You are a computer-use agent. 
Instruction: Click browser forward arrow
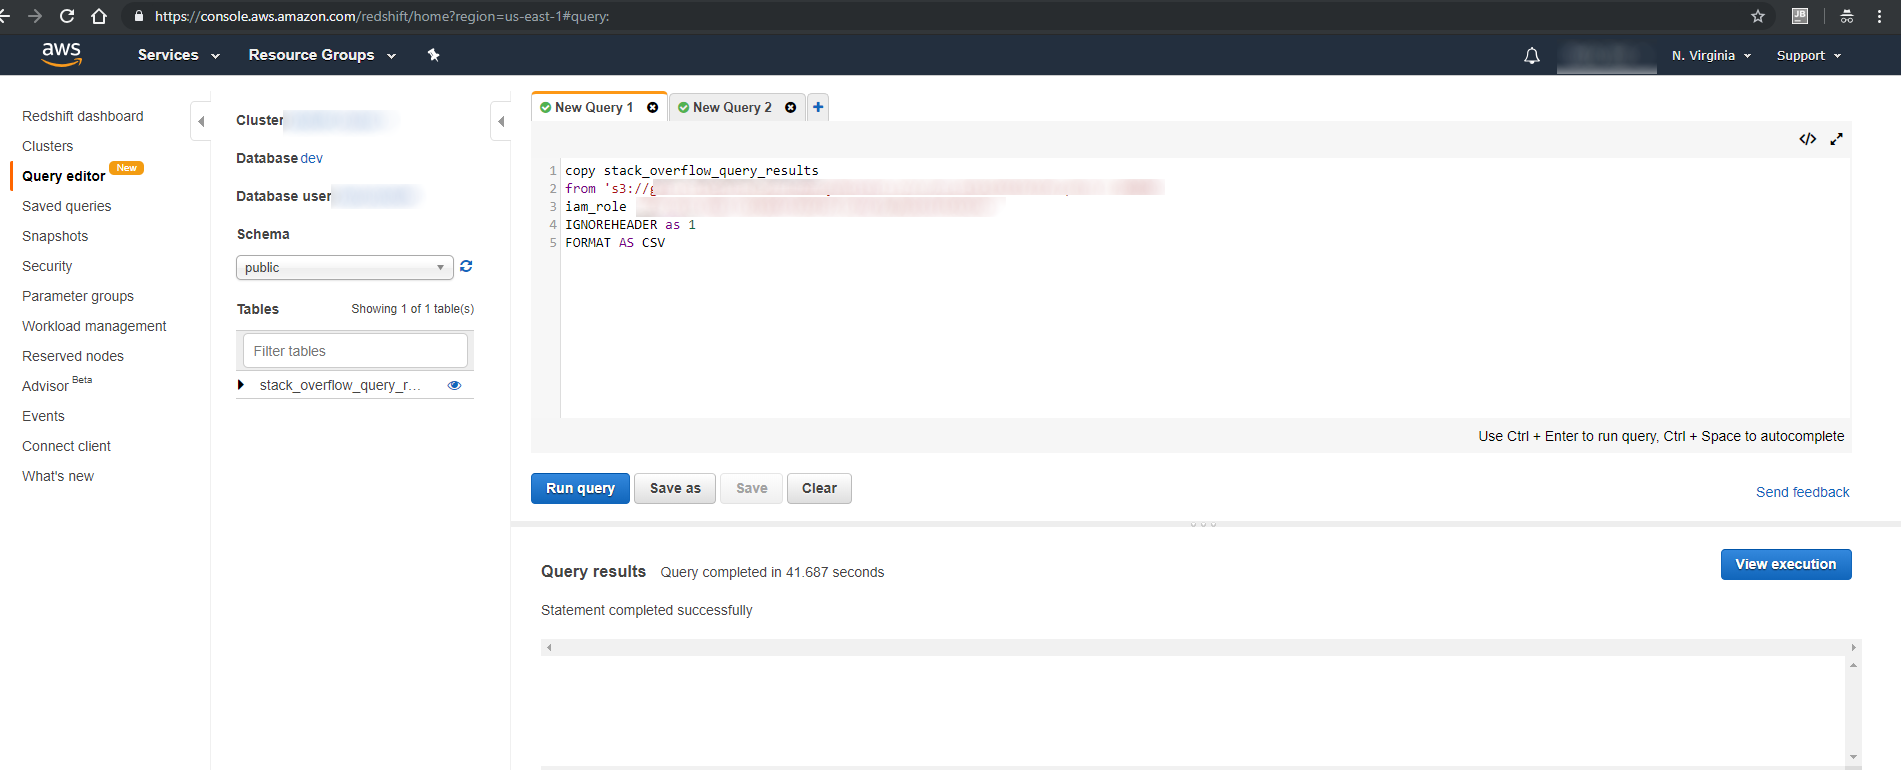[x=35, y=16]
